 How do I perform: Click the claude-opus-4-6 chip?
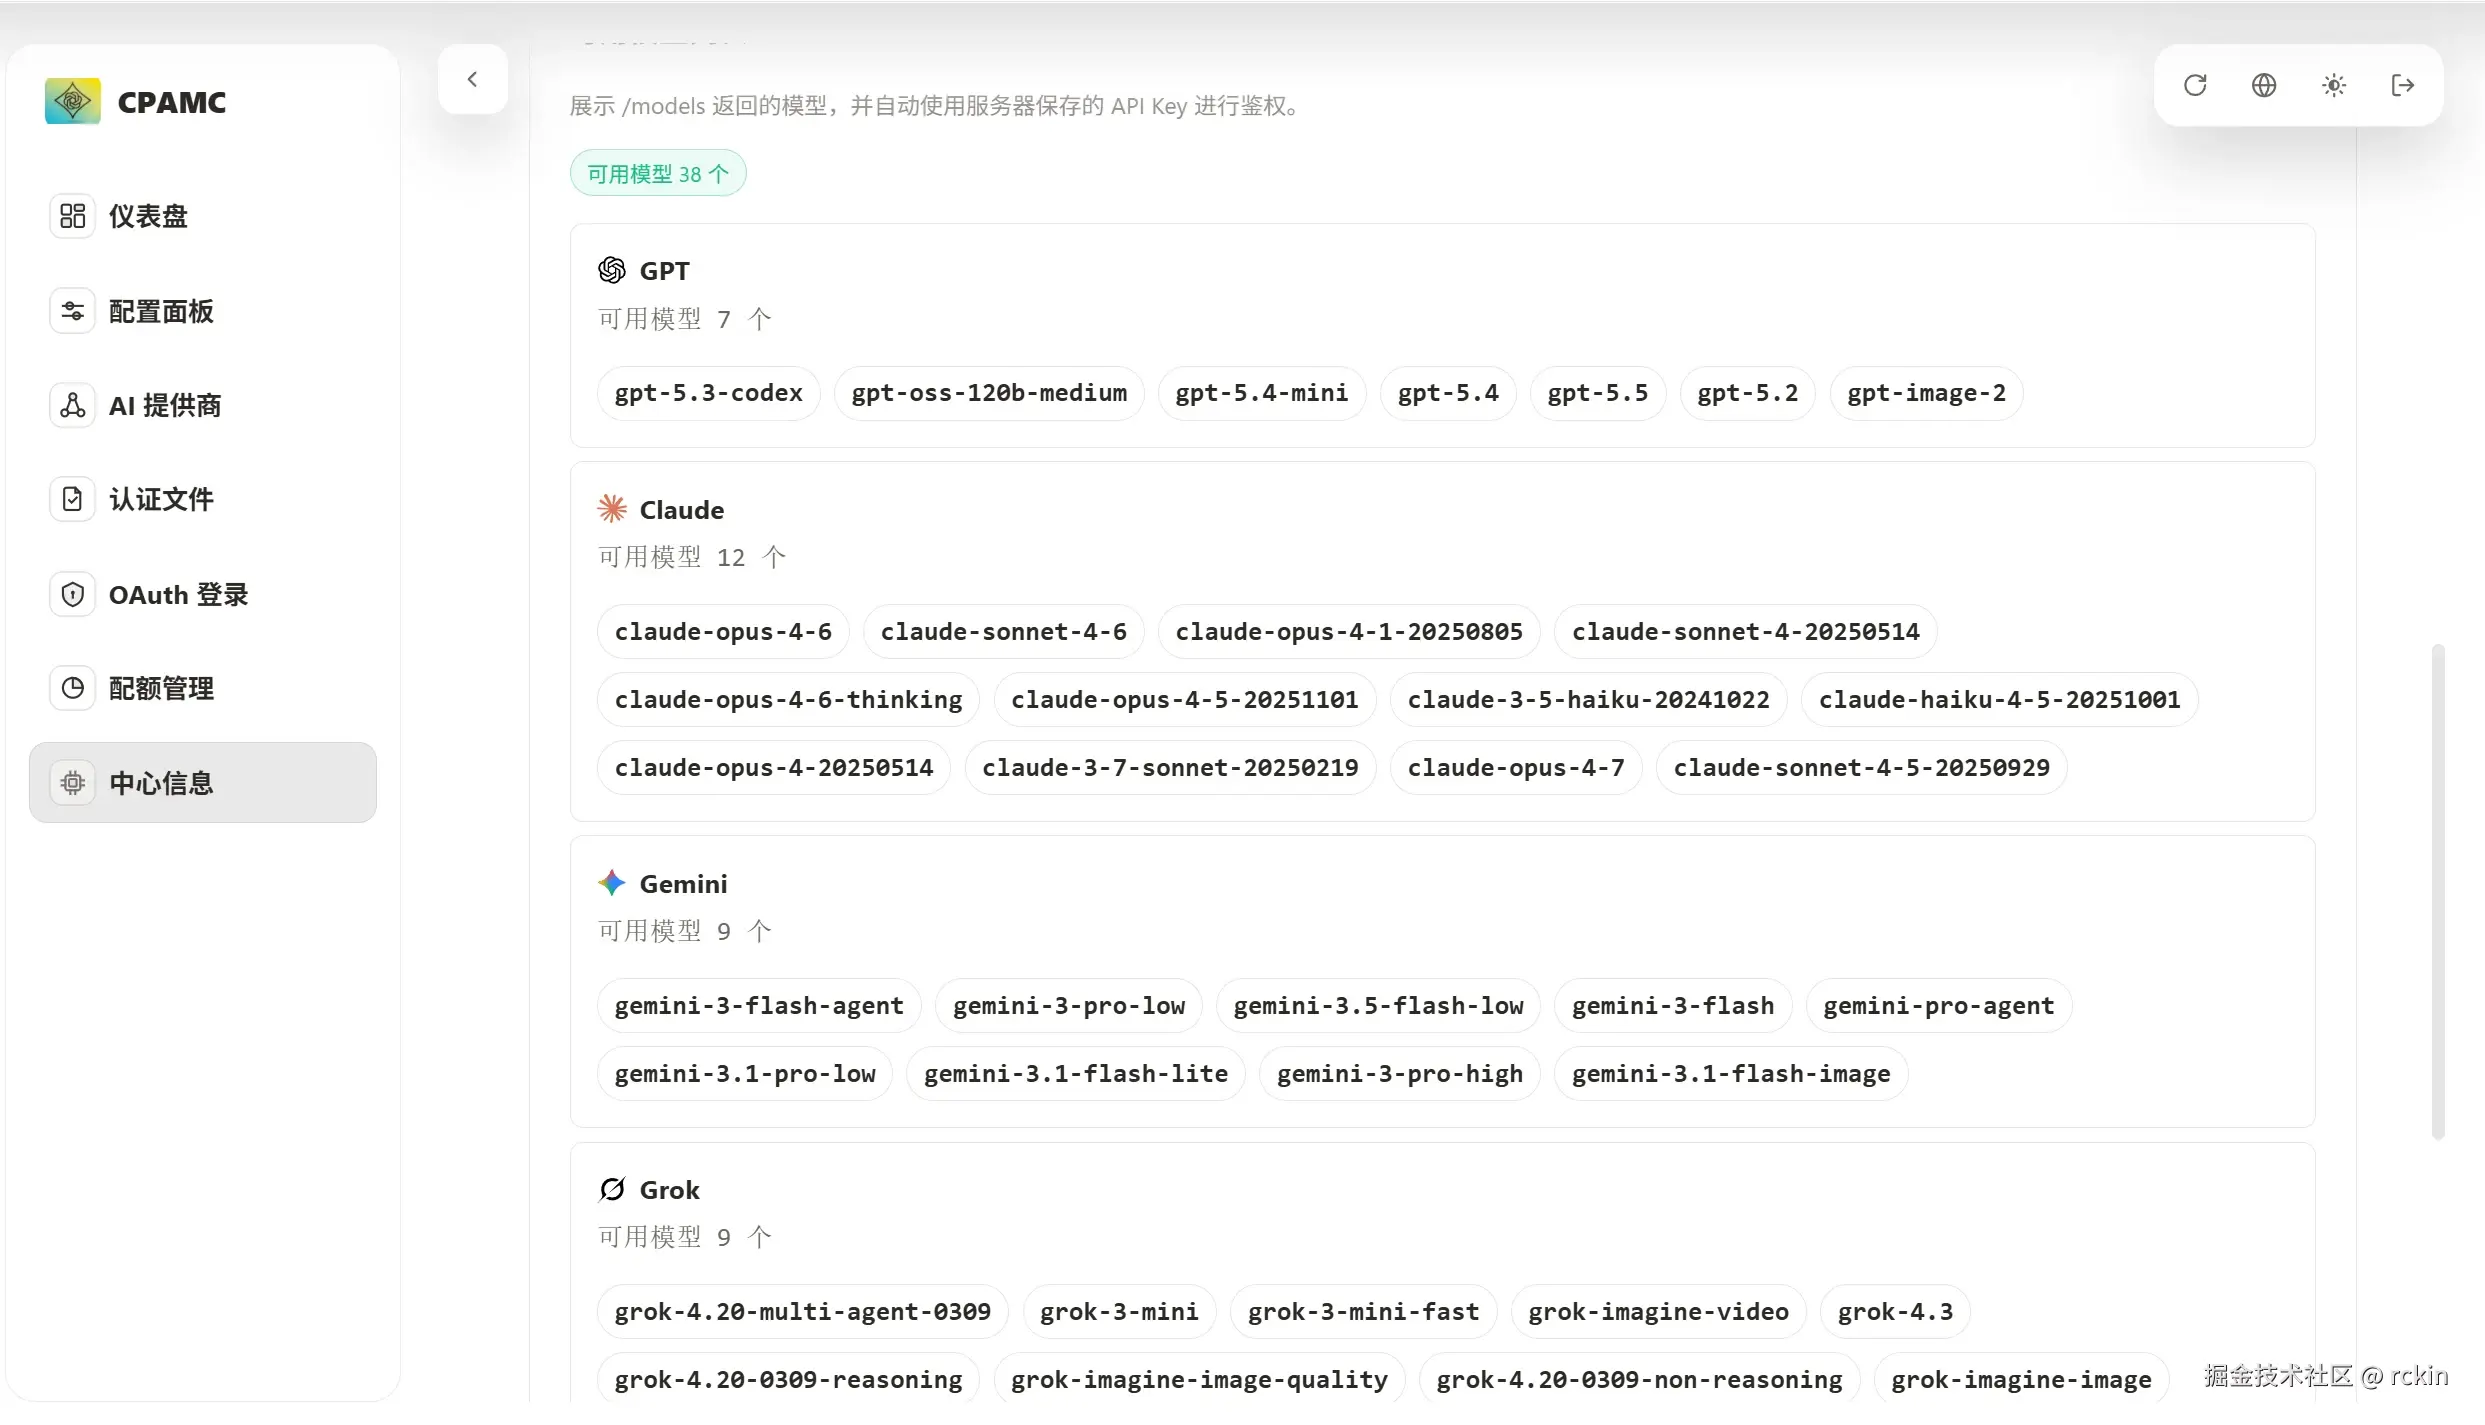pos(723,632)
